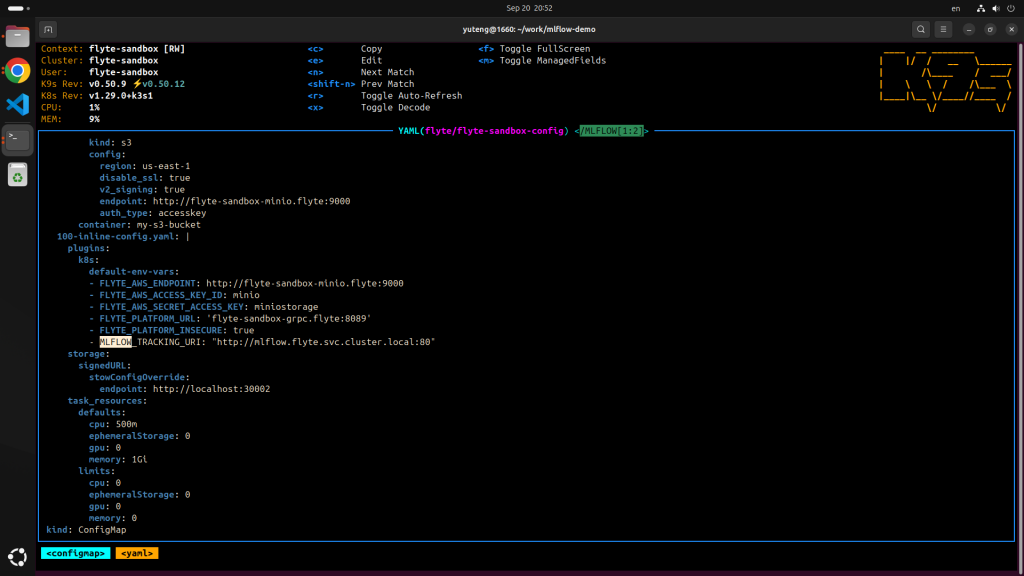Click the newer version v0.50.12 notice
The height and width of the screenshot is (576, 1024).
click(159, 84)
